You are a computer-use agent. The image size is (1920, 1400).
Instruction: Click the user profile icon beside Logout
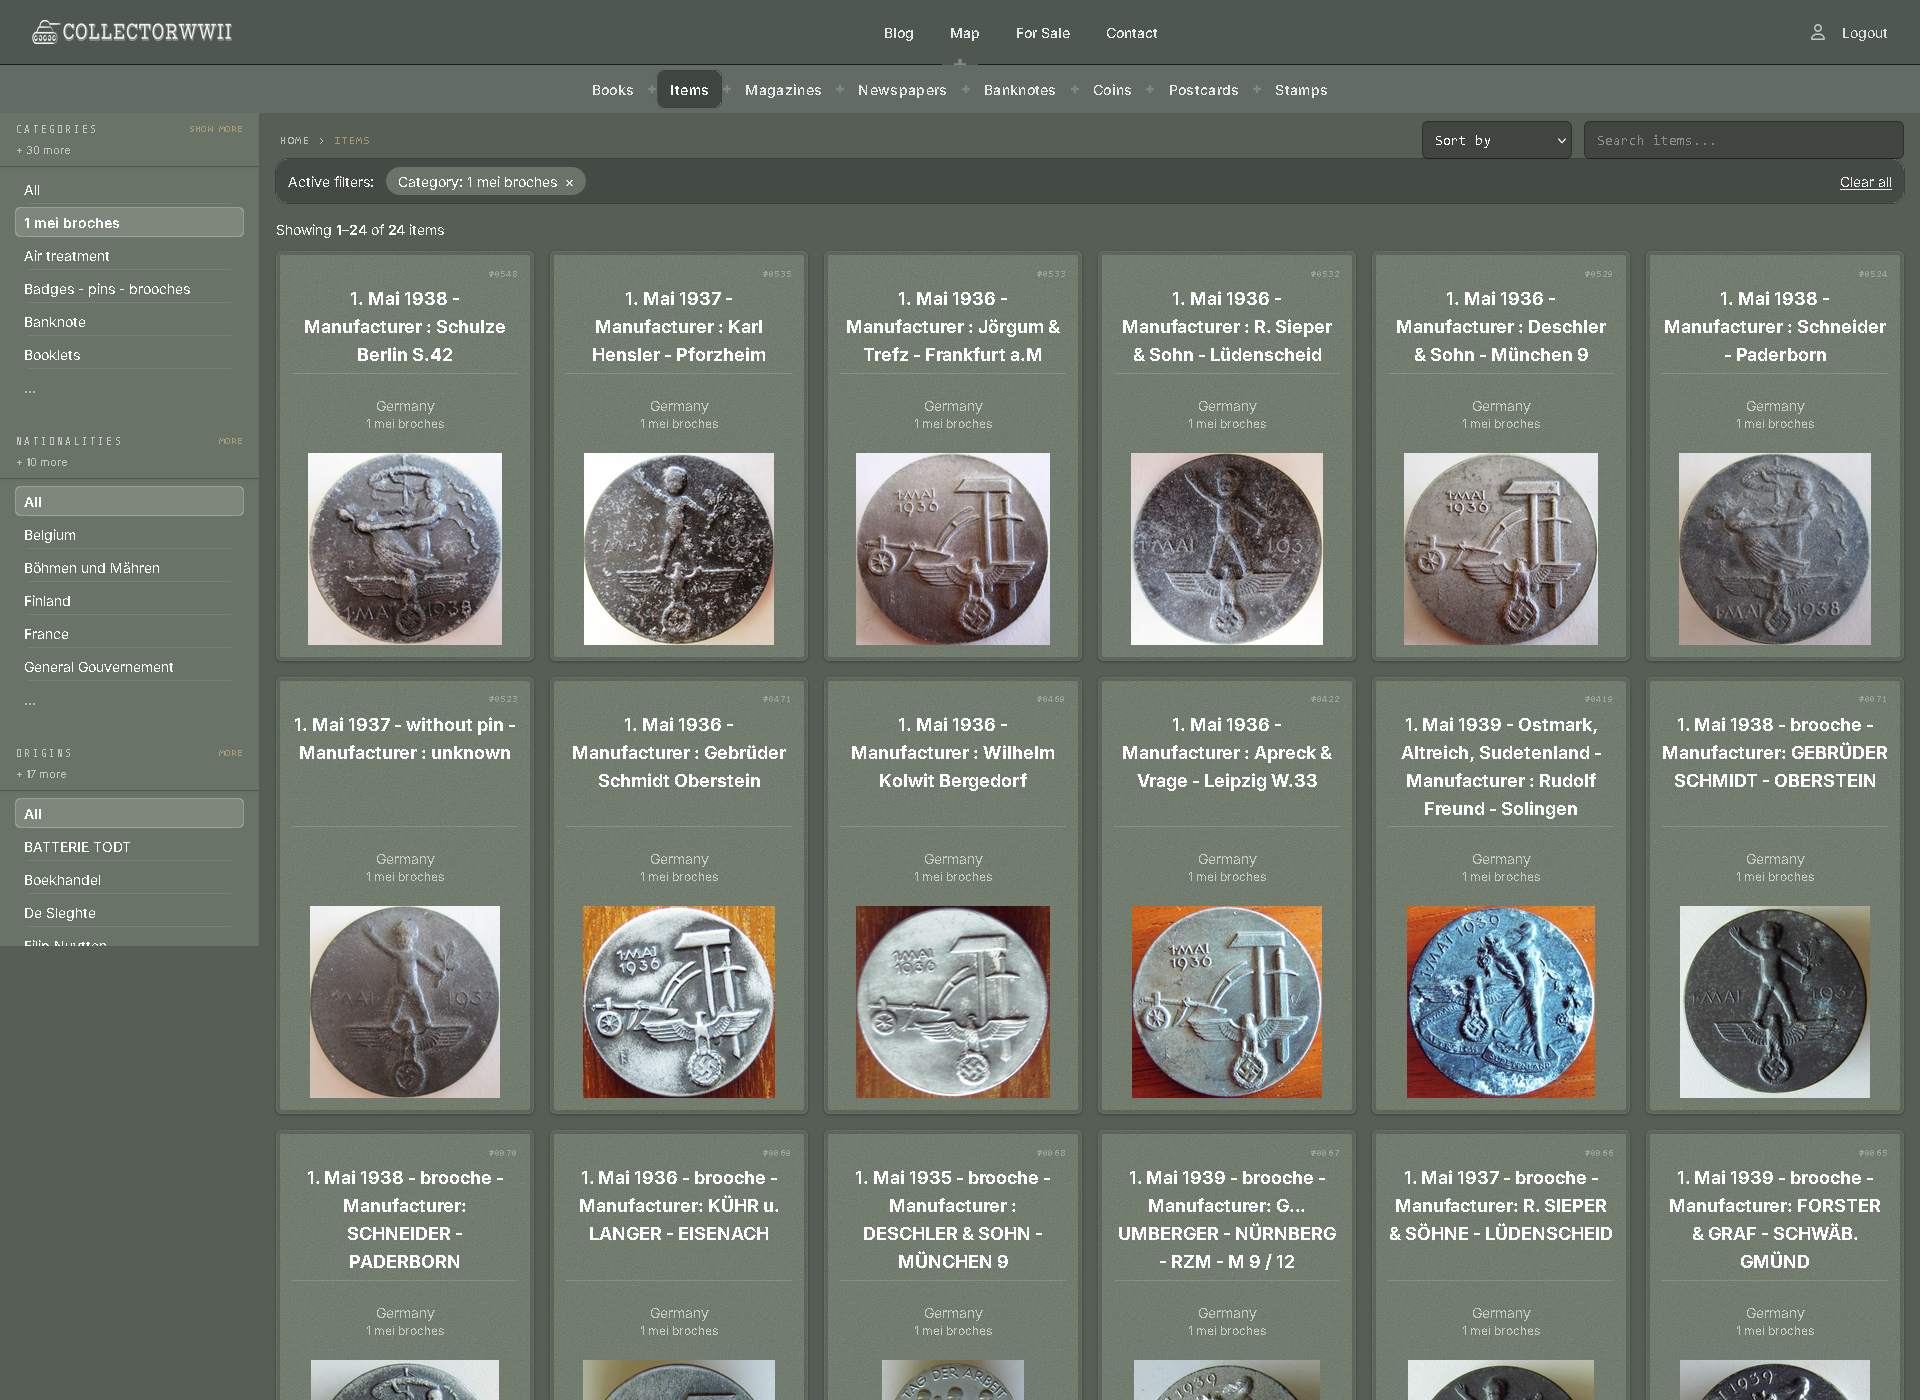(1817, 33)
